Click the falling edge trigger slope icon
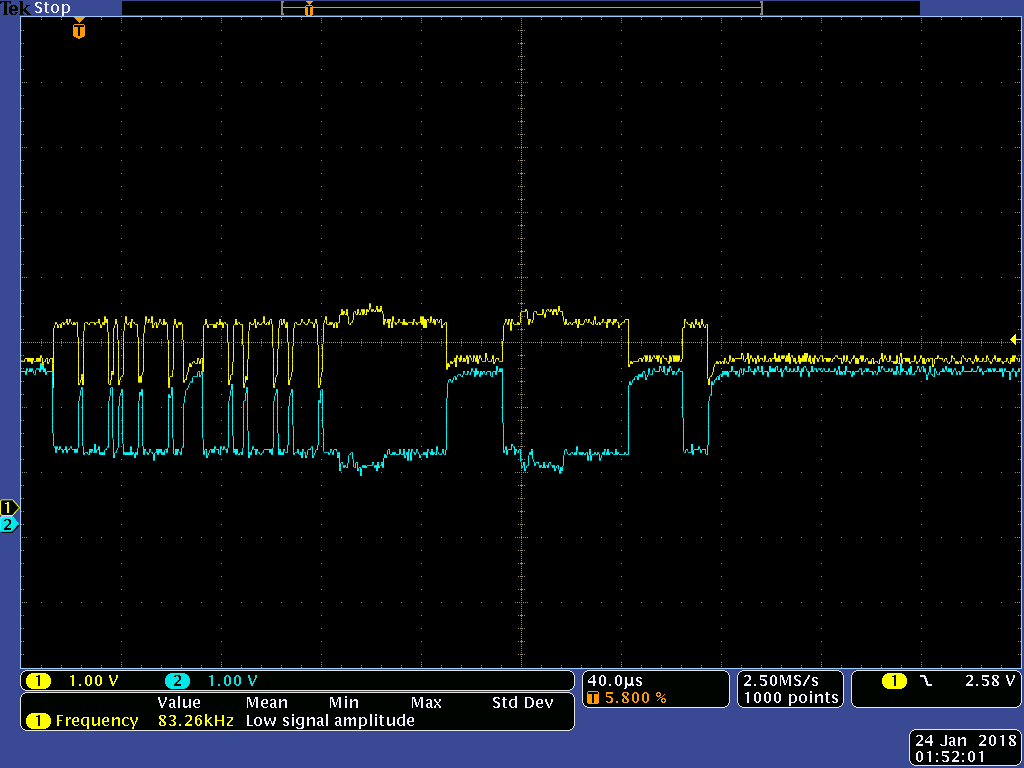 click(926, 681)
